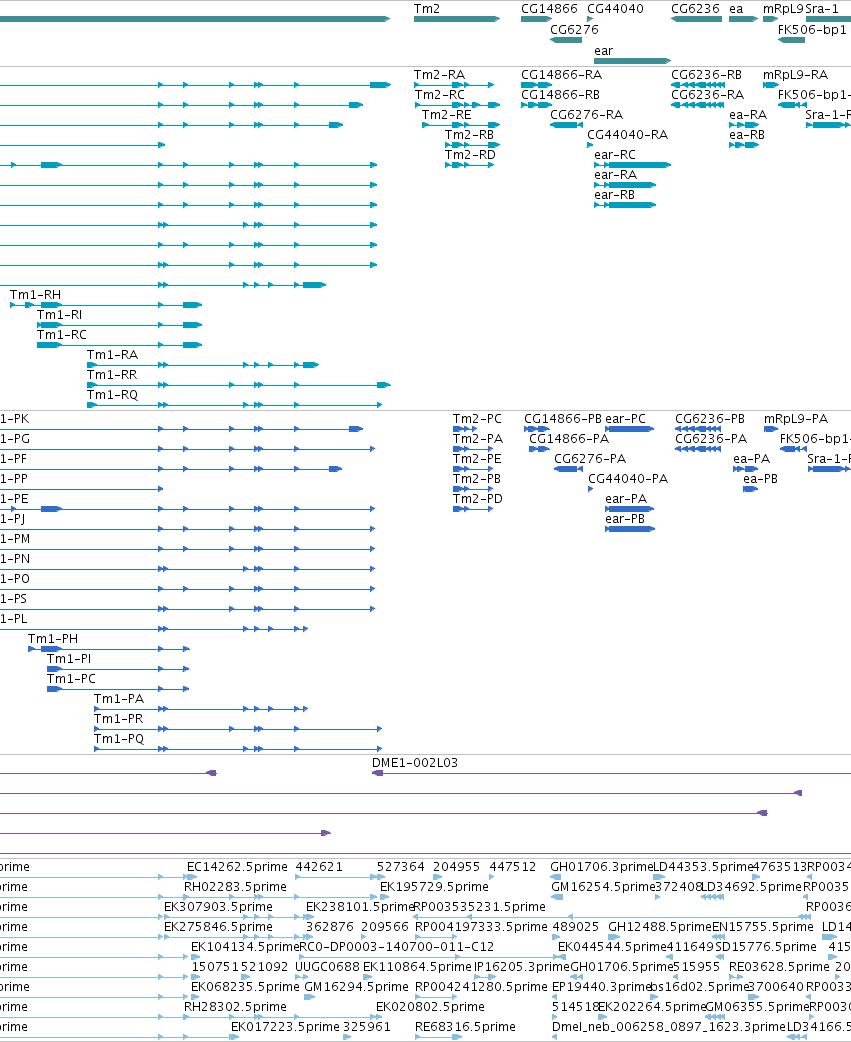Select the Tm2 gene bar
Viewport: 851px width, 1042px height.
456,19
